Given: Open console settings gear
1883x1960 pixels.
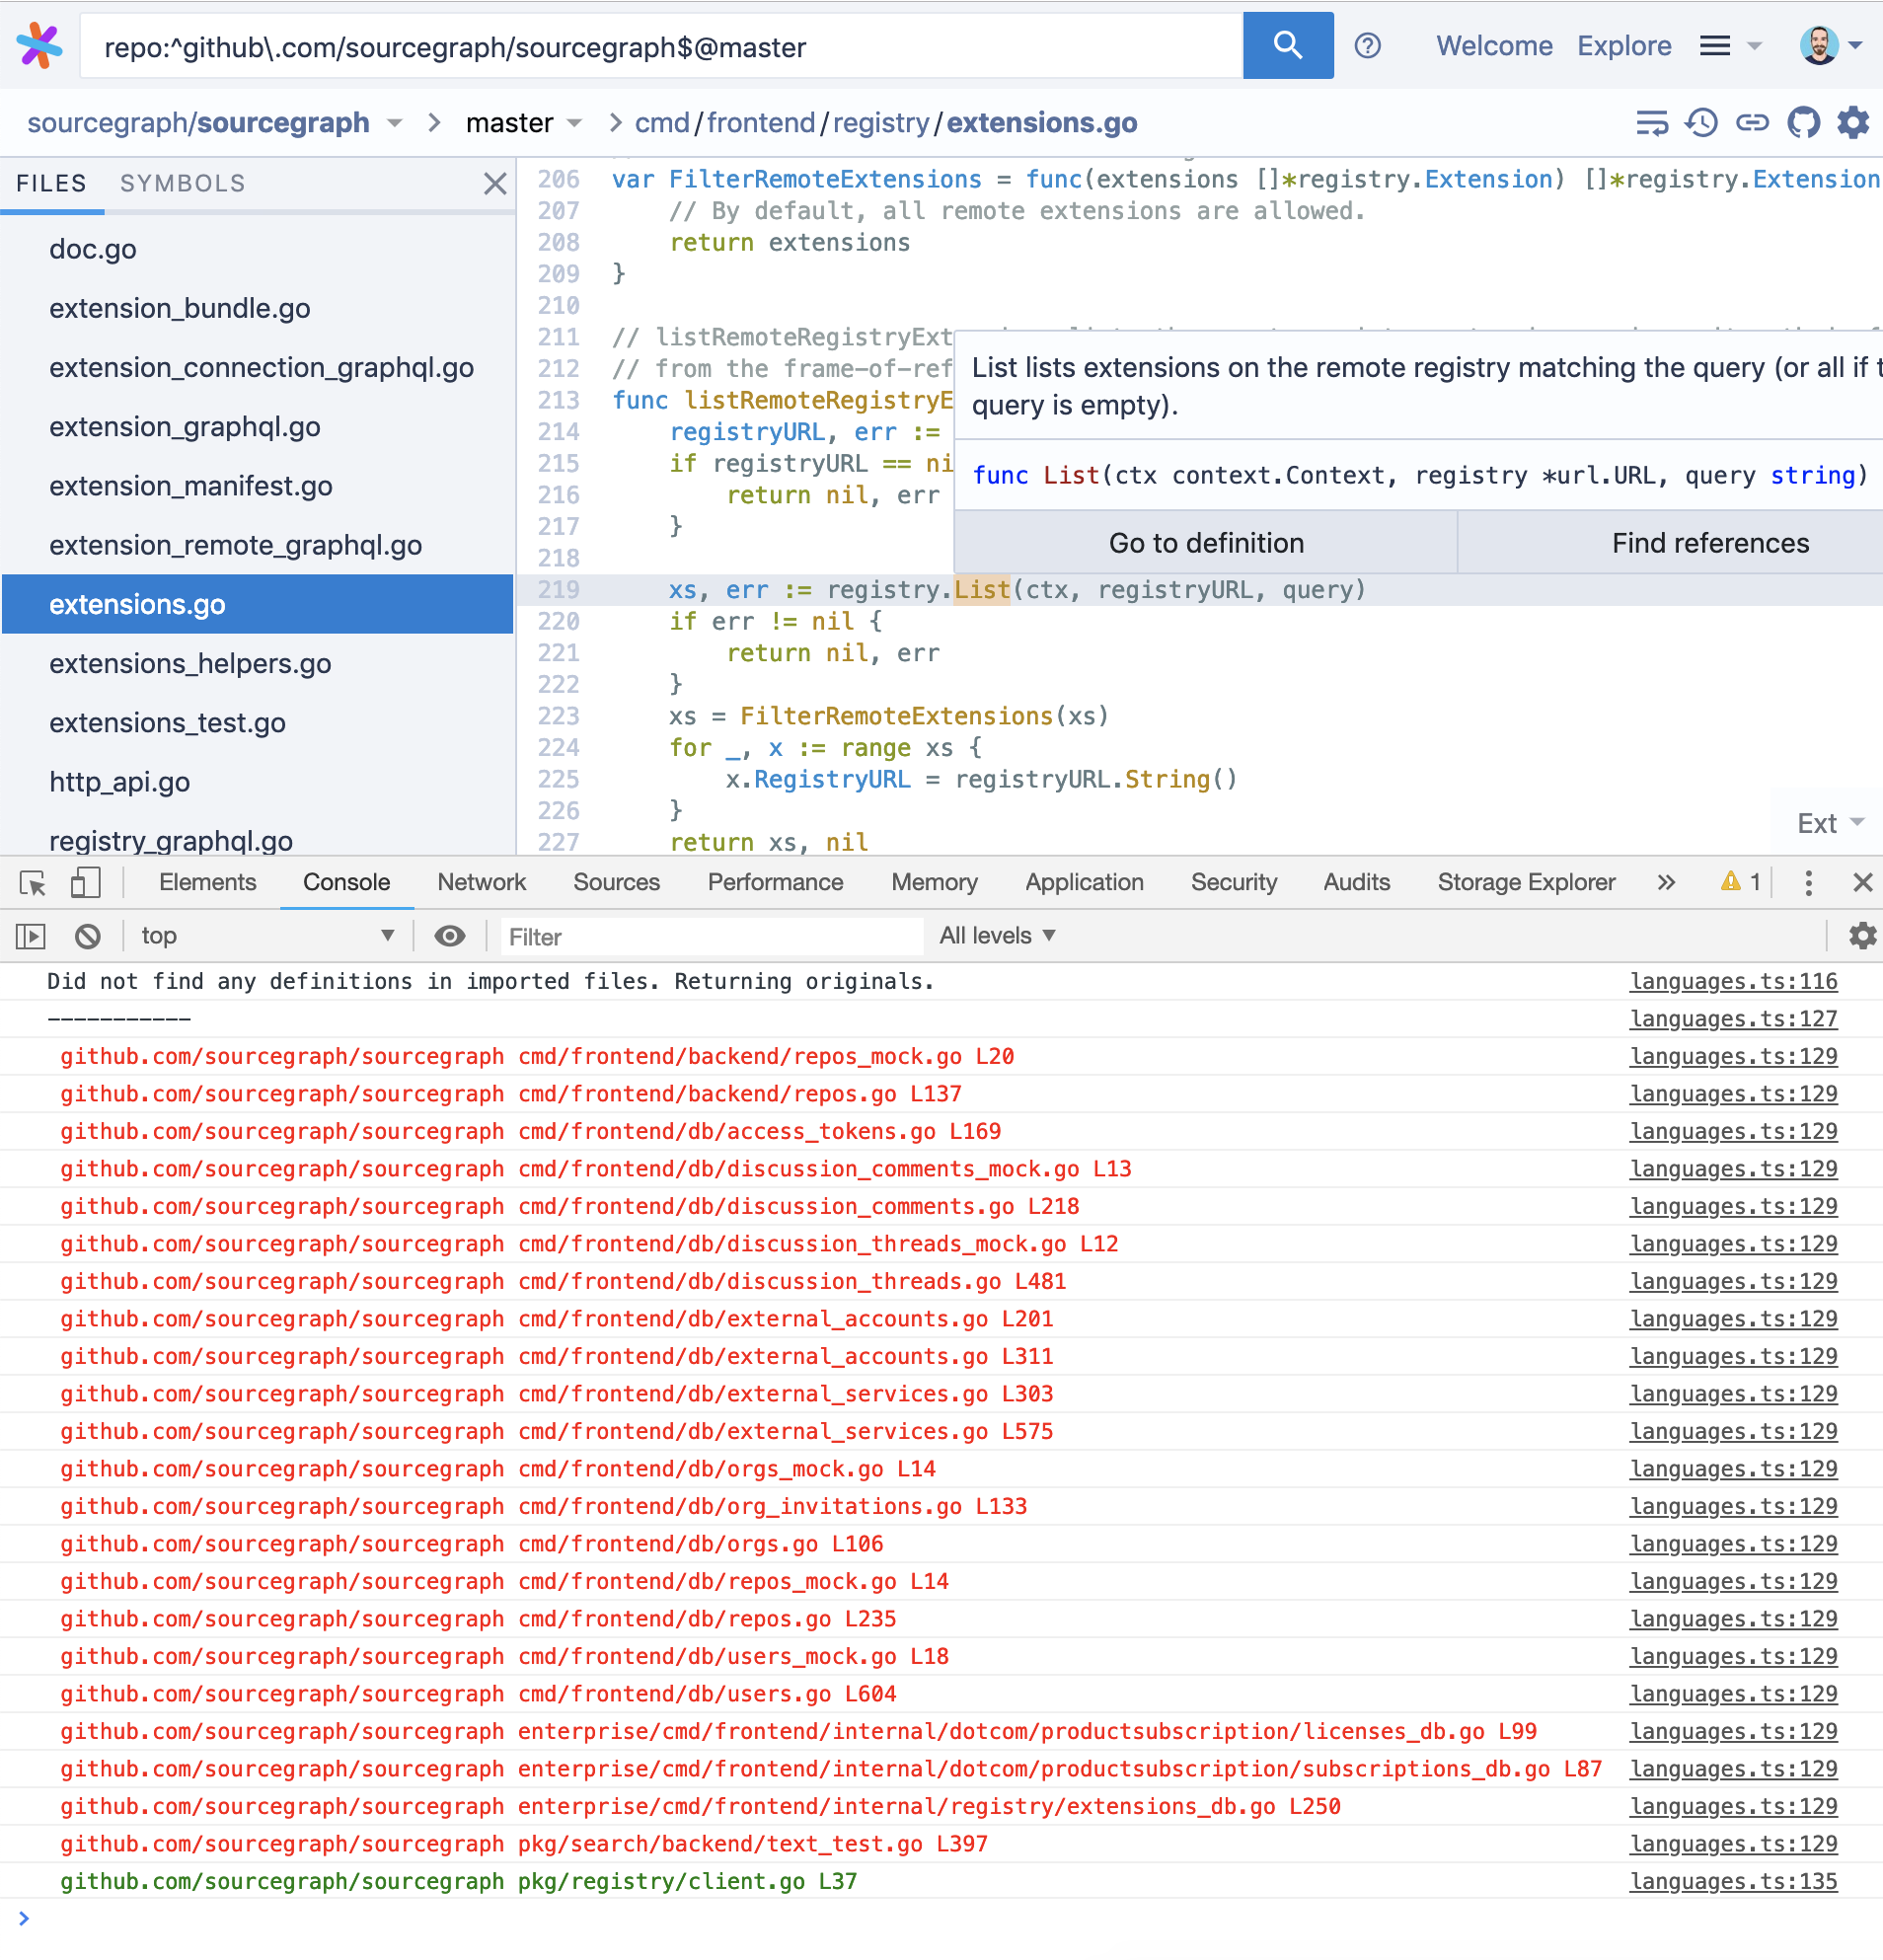Looking at the screenshot, I should point(1862,937).
